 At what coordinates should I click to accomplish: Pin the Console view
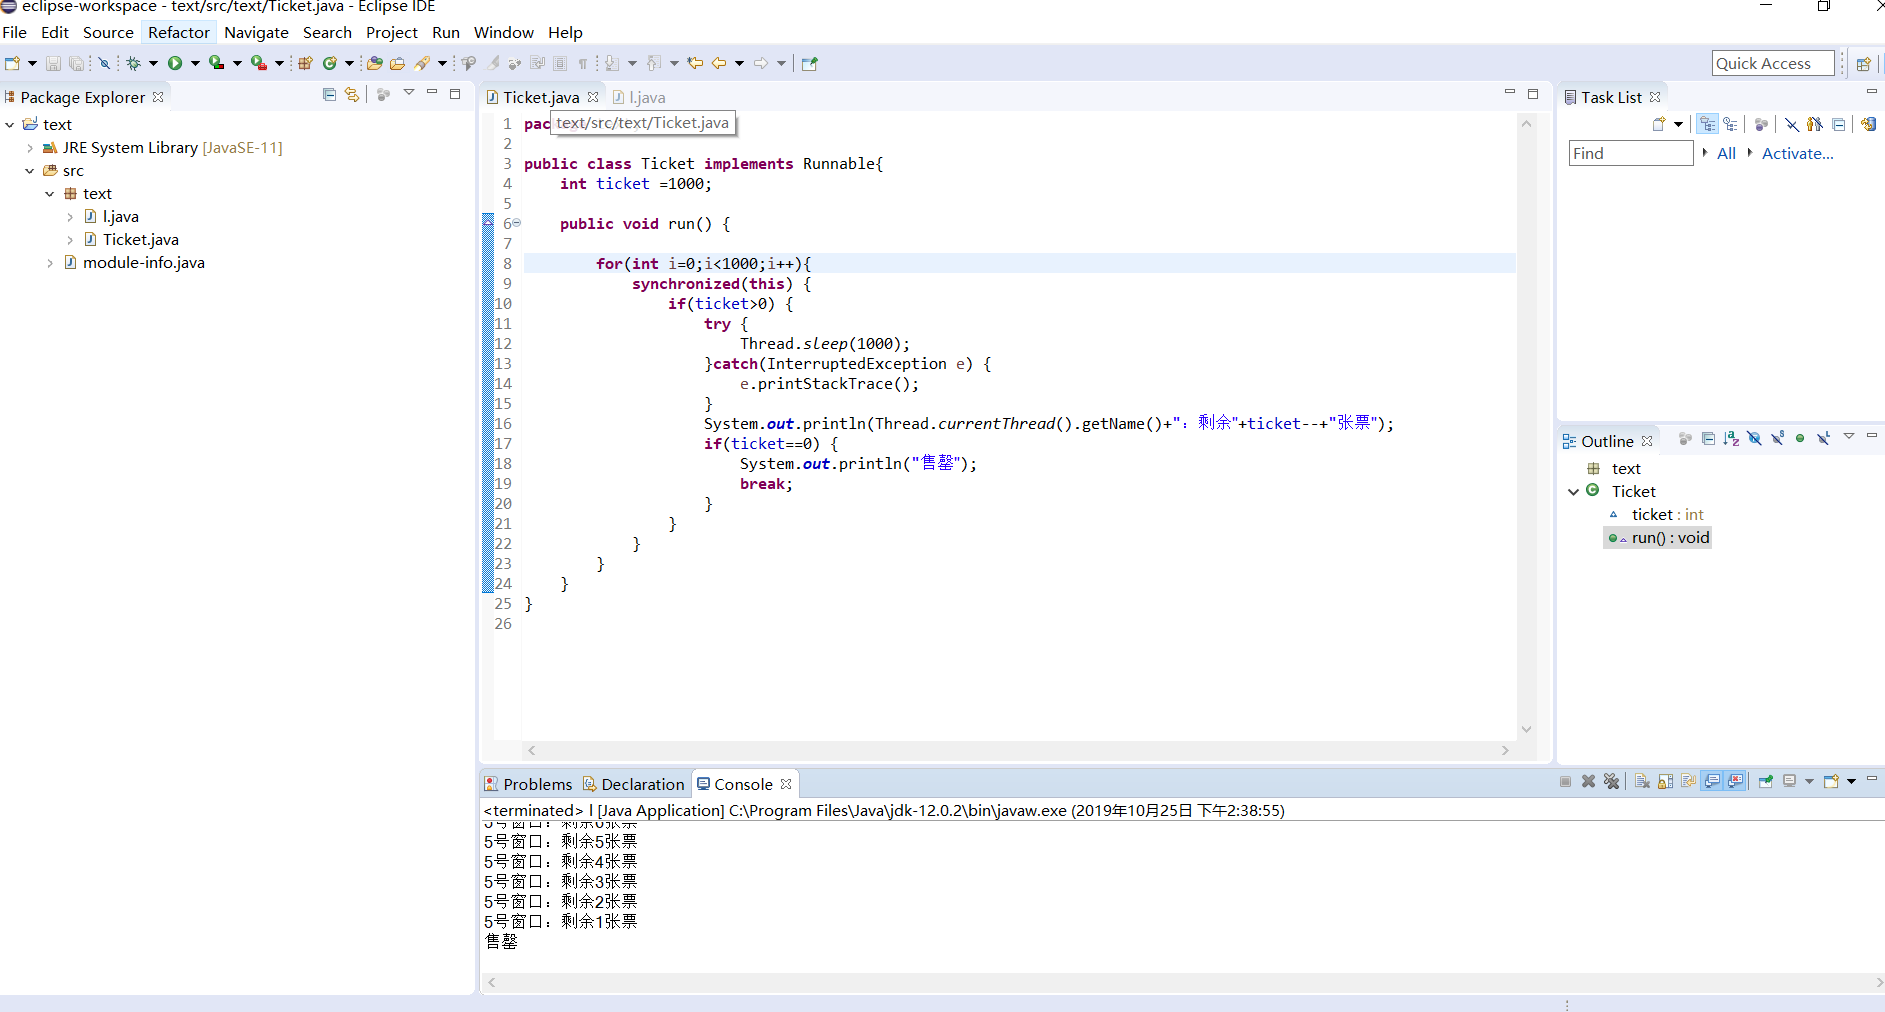click(1765, 781)
